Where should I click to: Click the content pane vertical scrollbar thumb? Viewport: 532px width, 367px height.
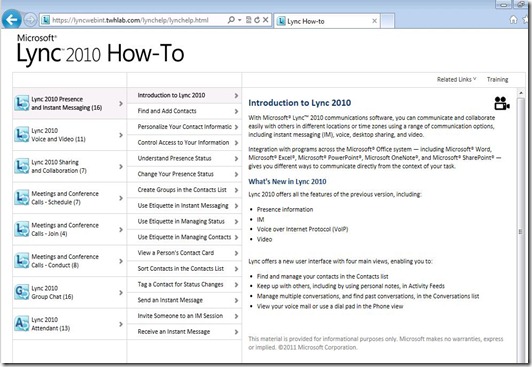click(x=521, y=231)
